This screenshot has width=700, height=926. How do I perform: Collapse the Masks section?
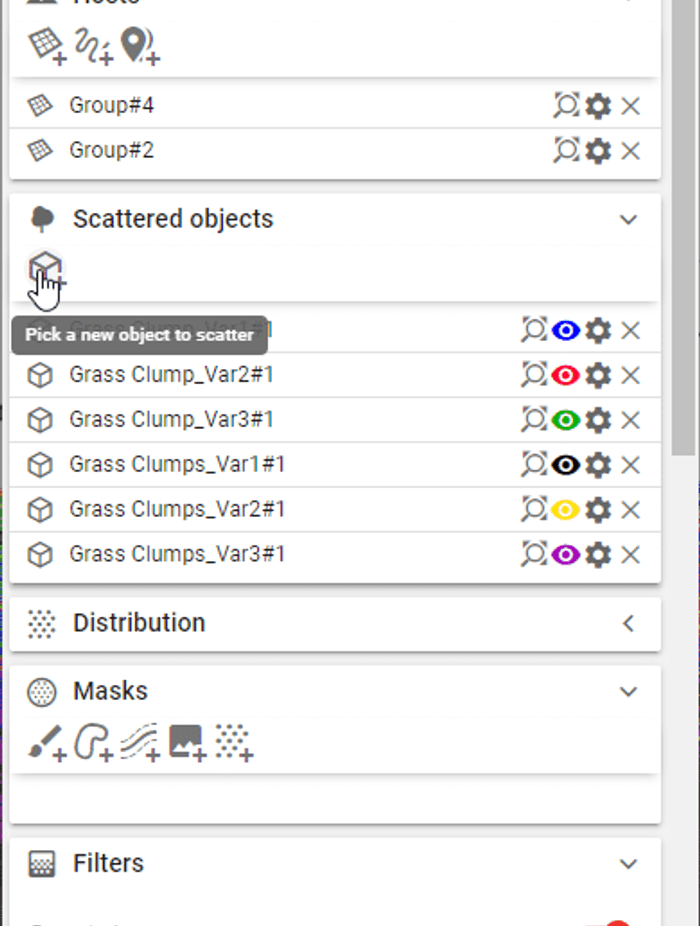coord(629,691)
